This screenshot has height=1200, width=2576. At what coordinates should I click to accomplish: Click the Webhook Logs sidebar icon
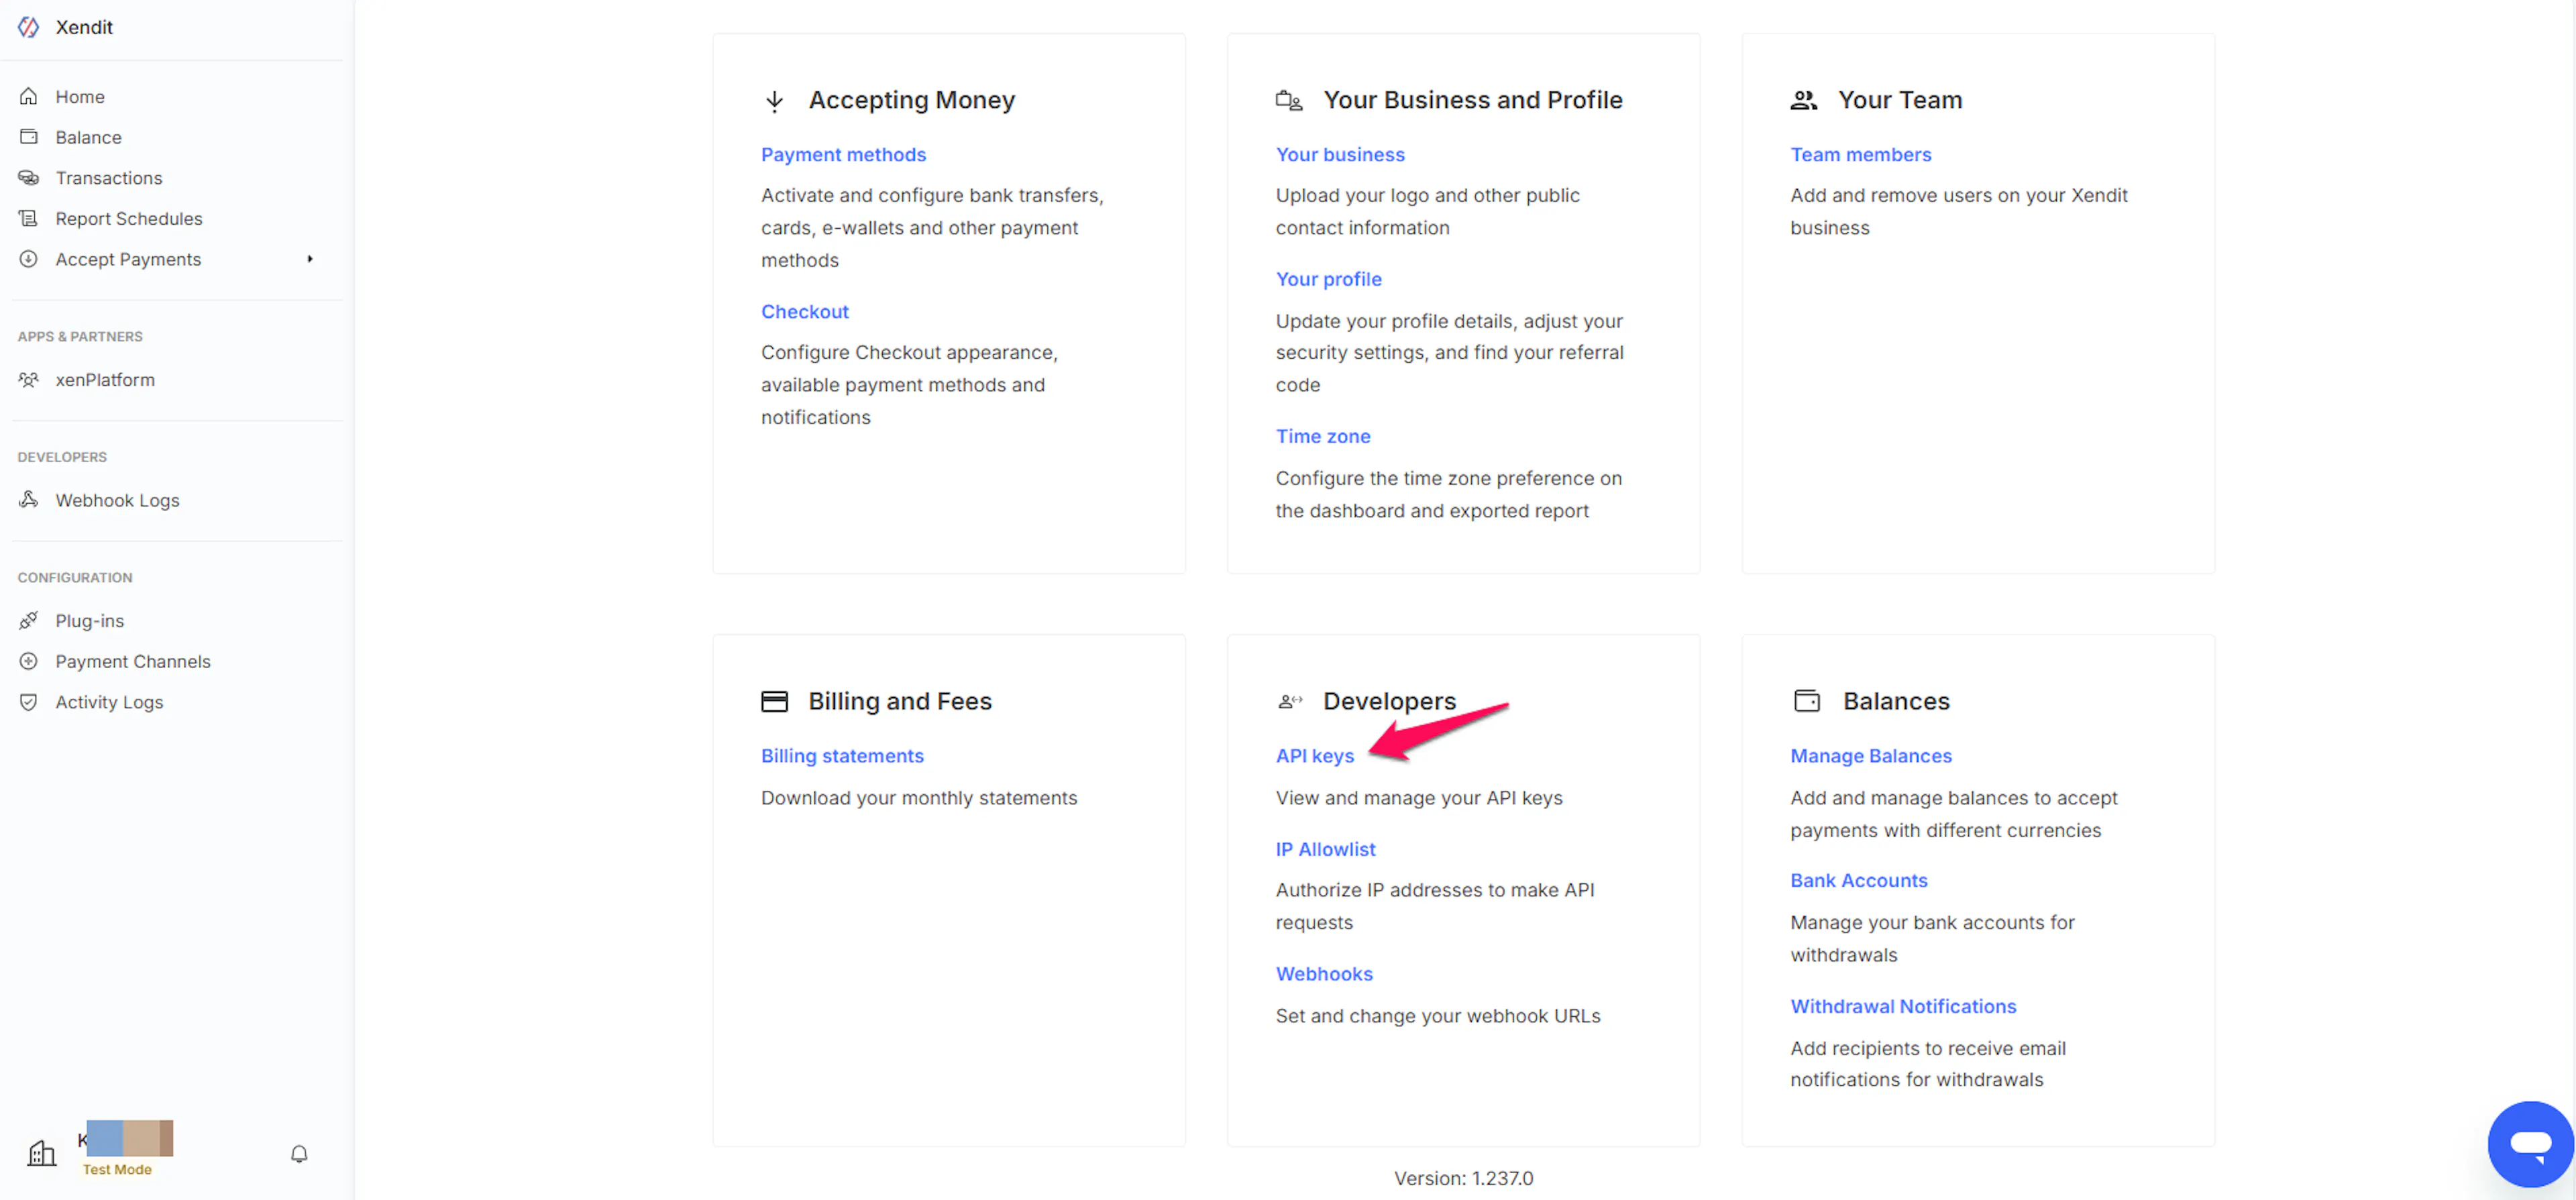pos(29,499)
